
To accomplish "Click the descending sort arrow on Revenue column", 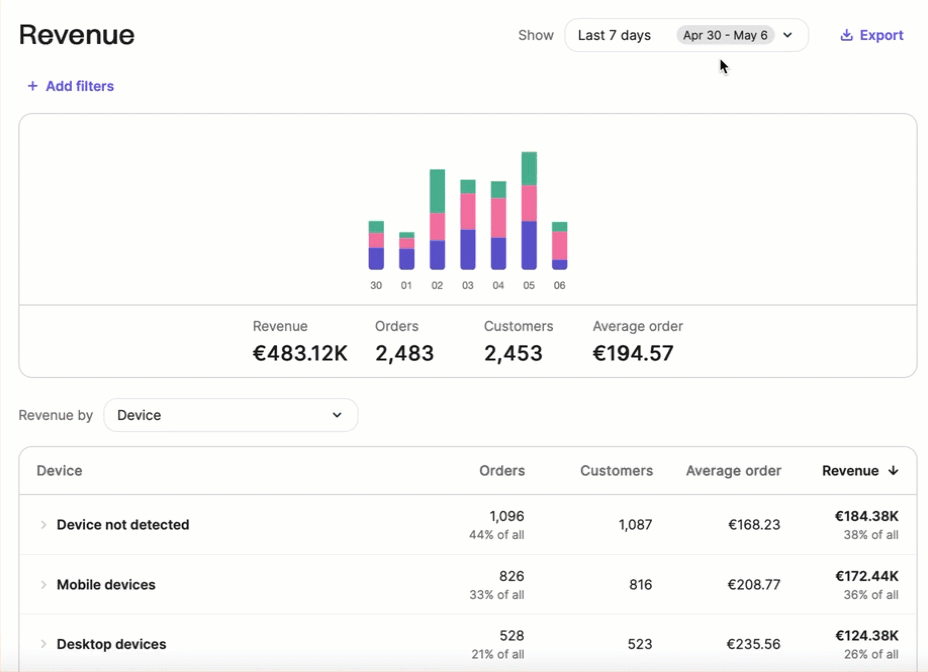I will (893, 470).
